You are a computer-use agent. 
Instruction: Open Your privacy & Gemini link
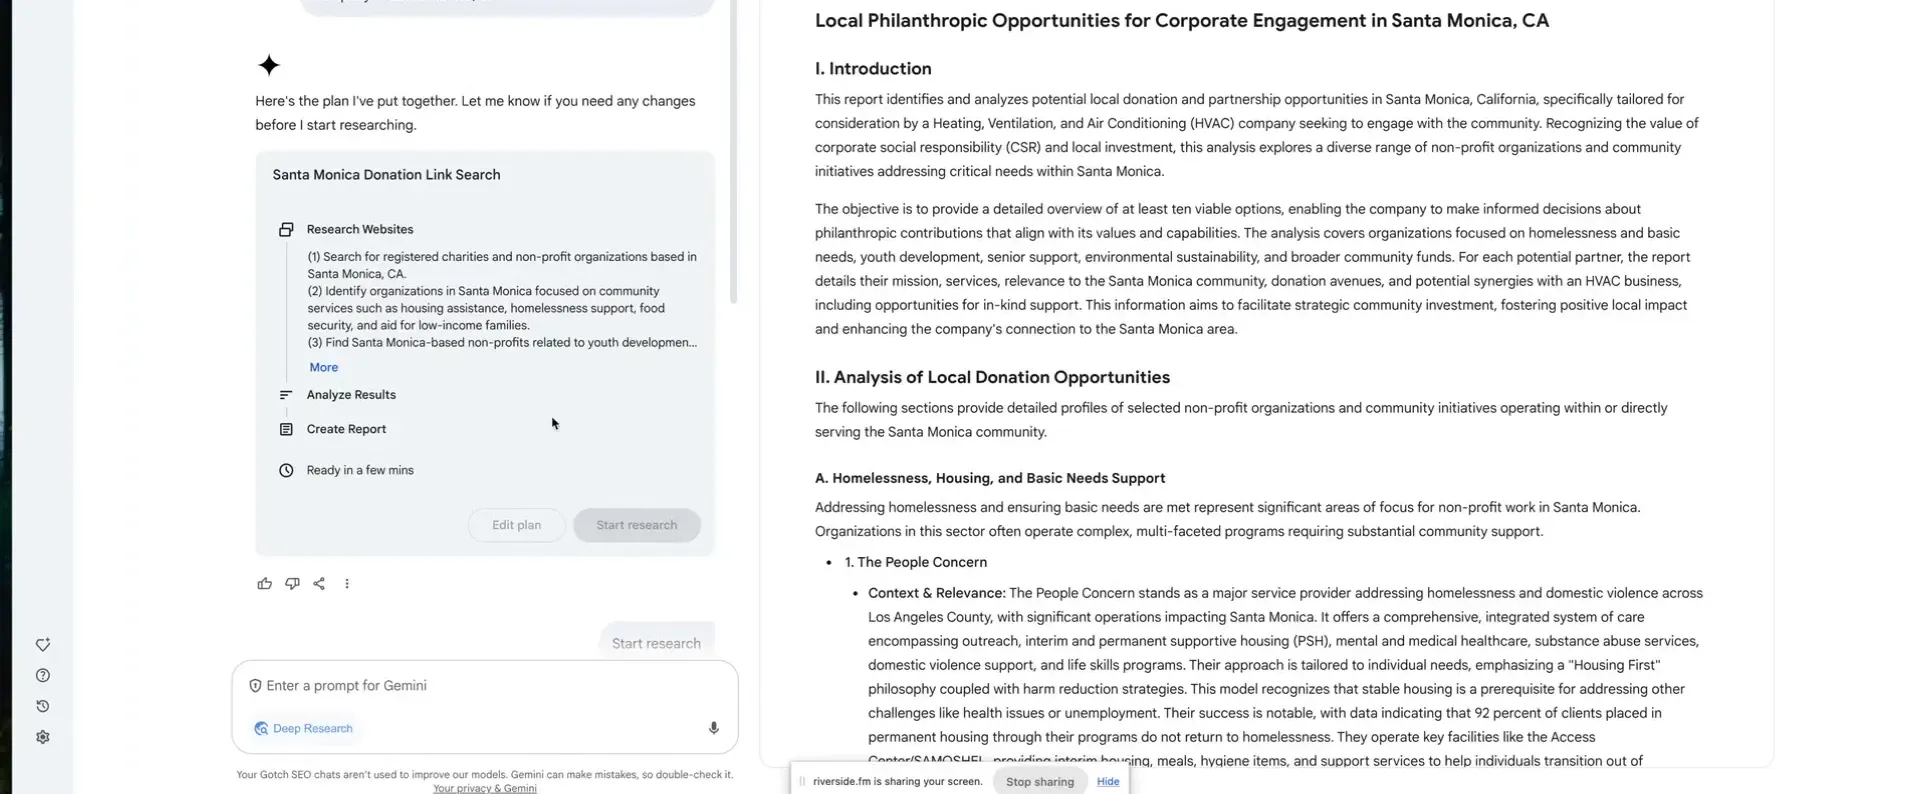(x=484, y=788)
